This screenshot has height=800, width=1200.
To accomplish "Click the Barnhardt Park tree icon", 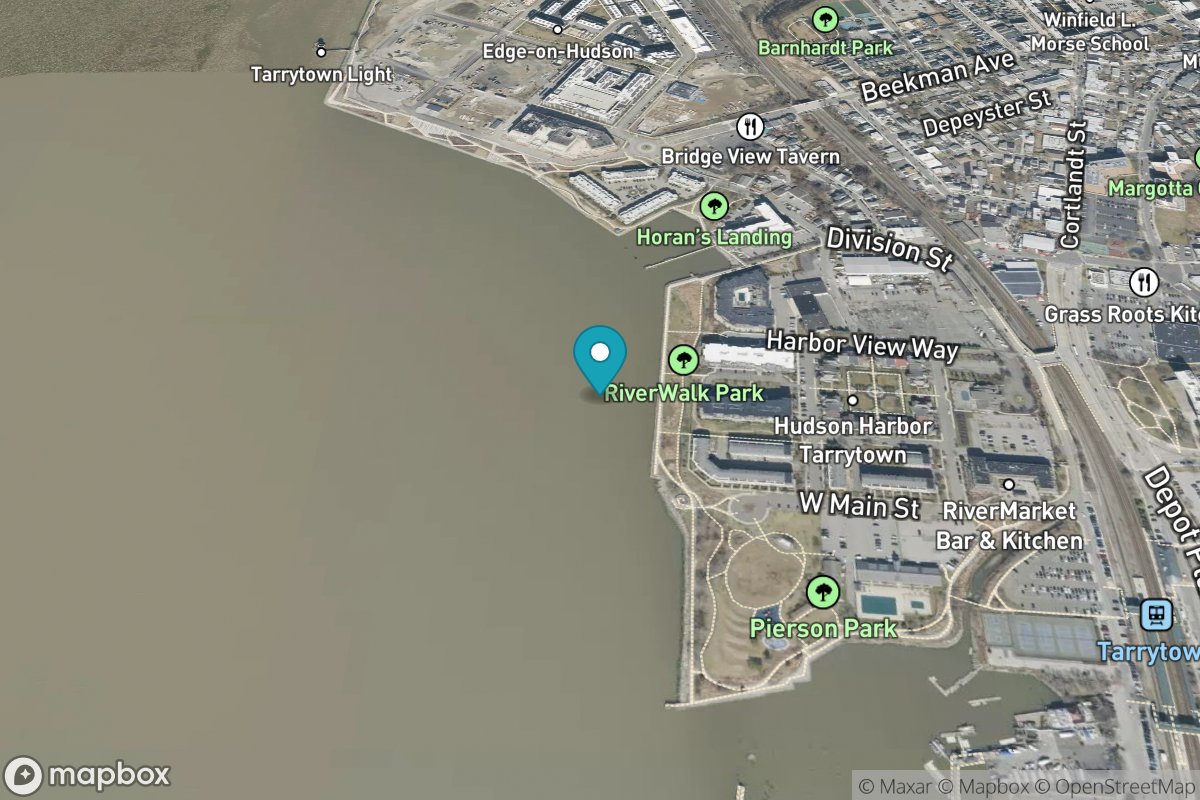I will [825, 18].
